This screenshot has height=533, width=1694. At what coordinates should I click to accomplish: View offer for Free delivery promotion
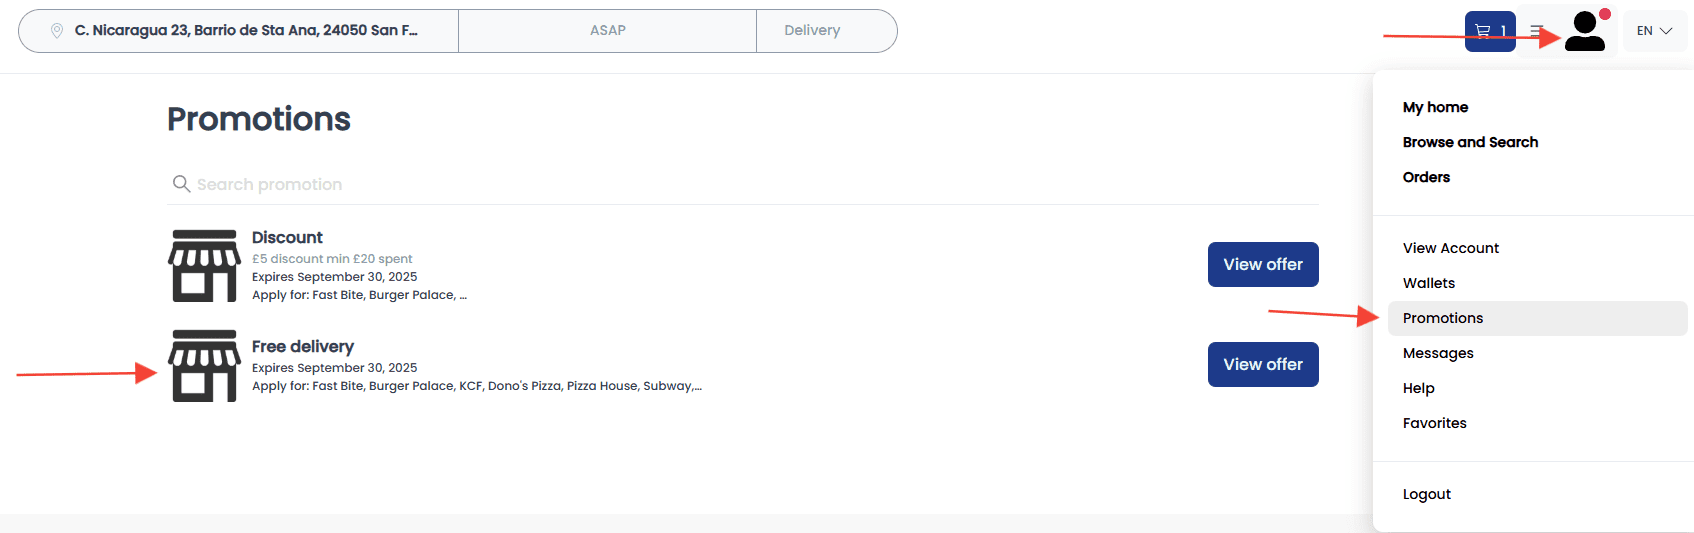pos(1263,365)
